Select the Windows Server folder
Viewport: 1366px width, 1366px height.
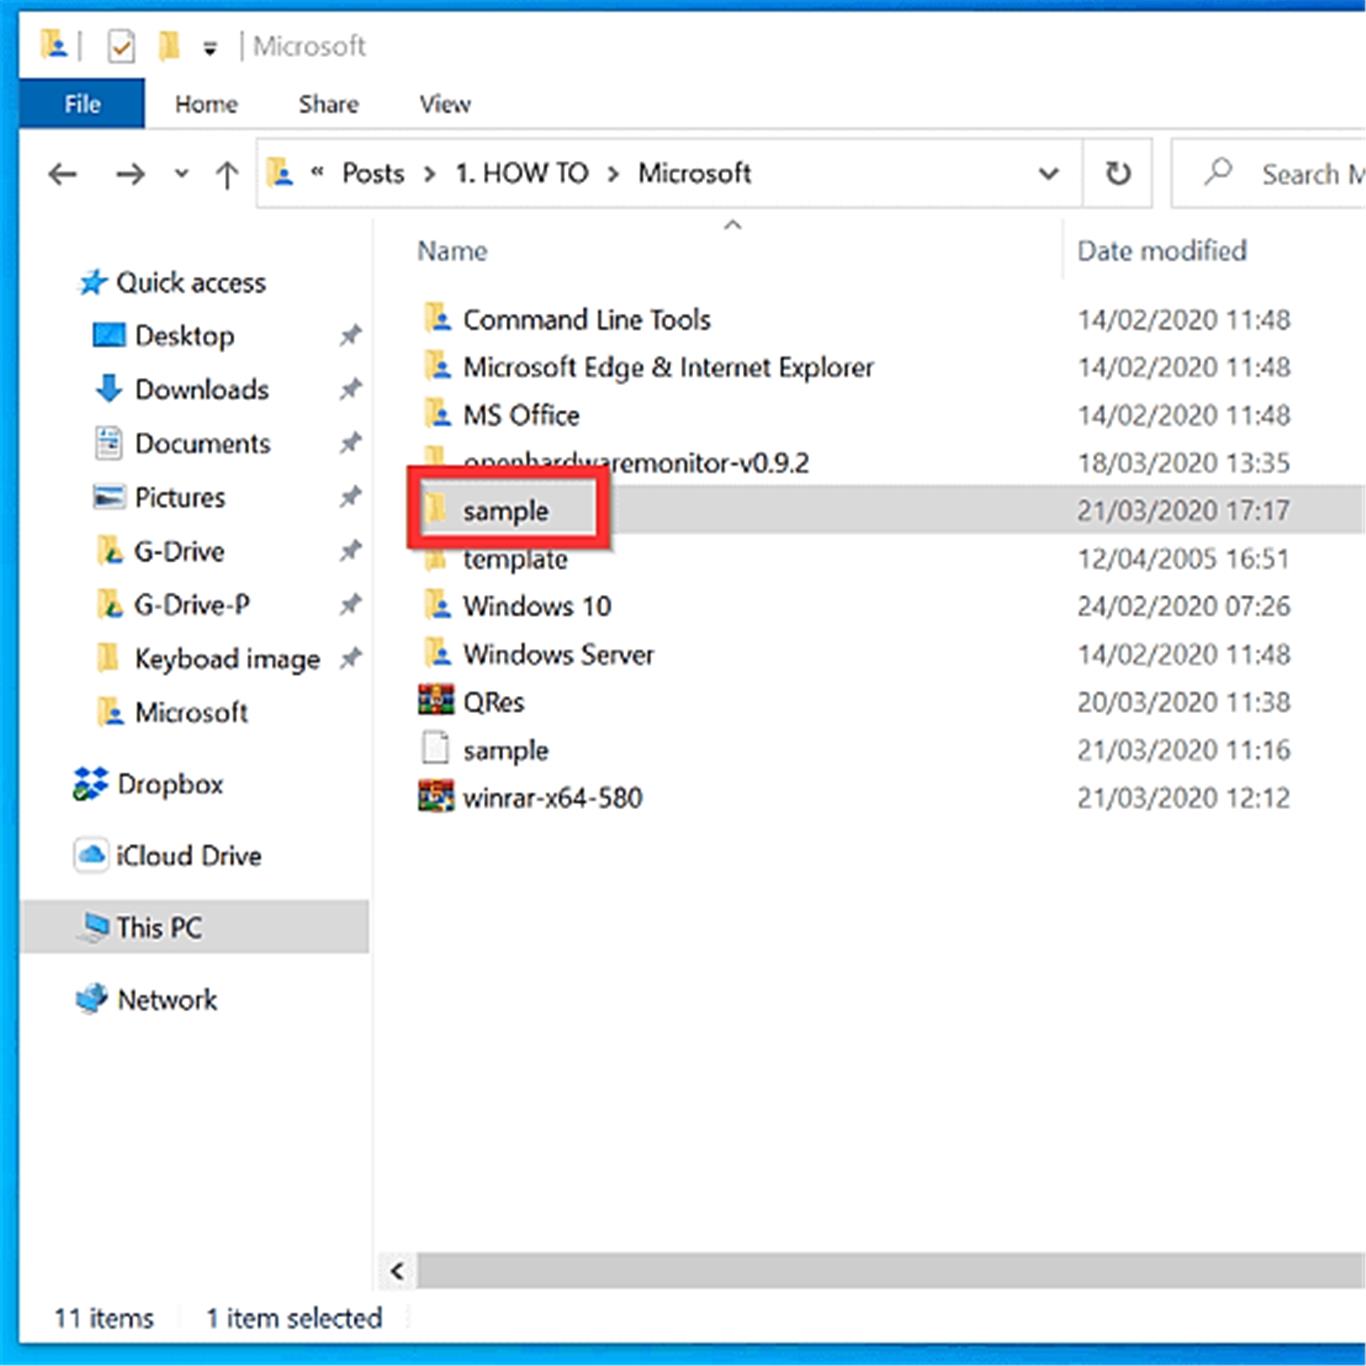pos(558,654)
